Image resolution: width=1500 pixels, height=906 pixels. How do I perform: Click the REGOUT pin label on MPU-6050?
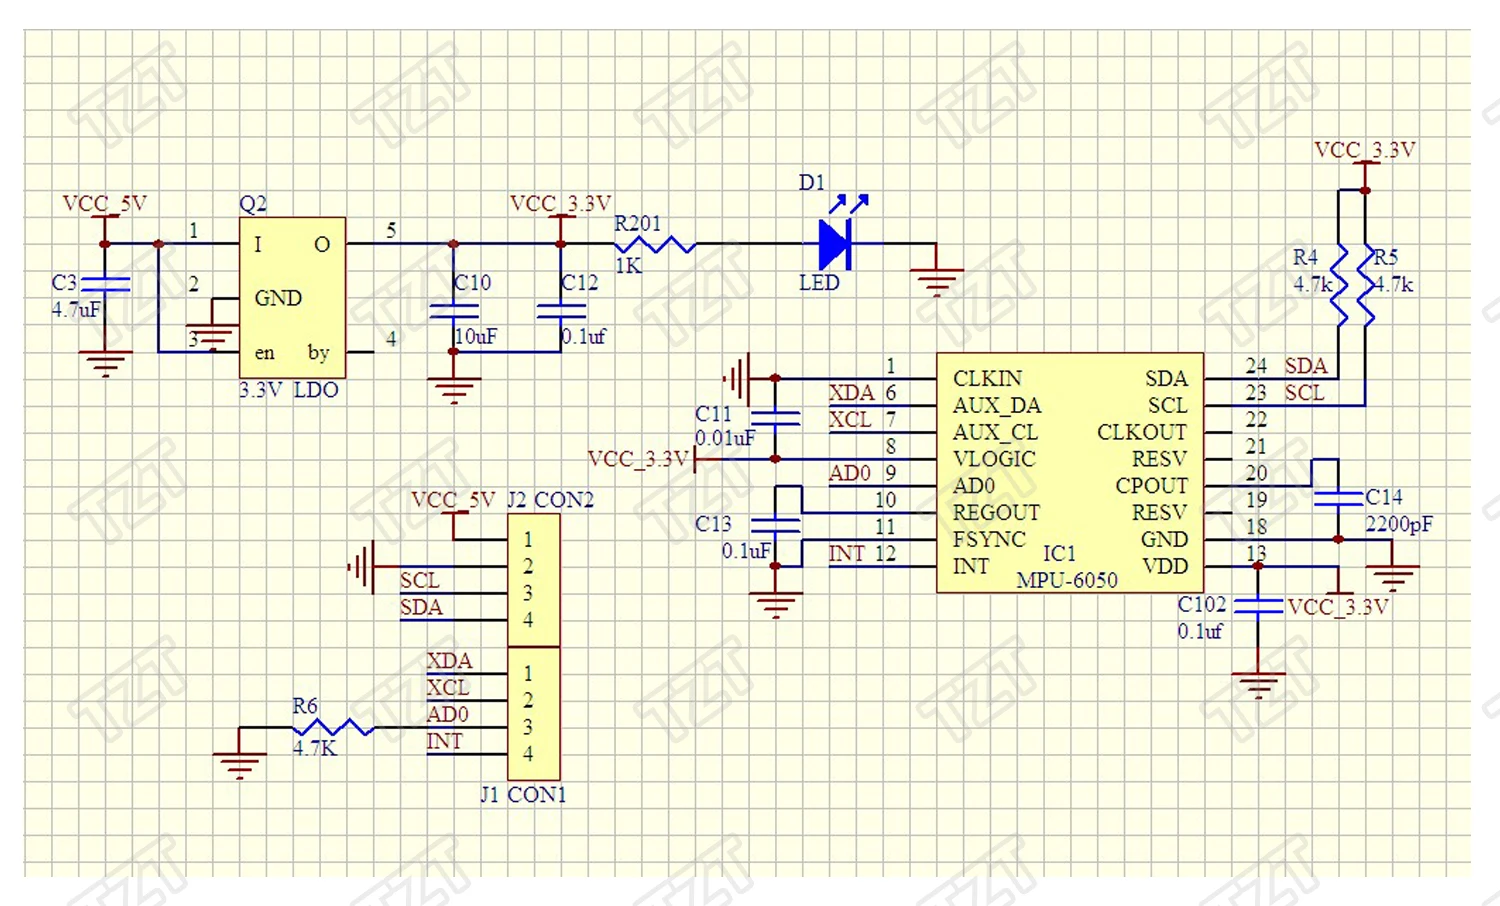tap(996, 513)
